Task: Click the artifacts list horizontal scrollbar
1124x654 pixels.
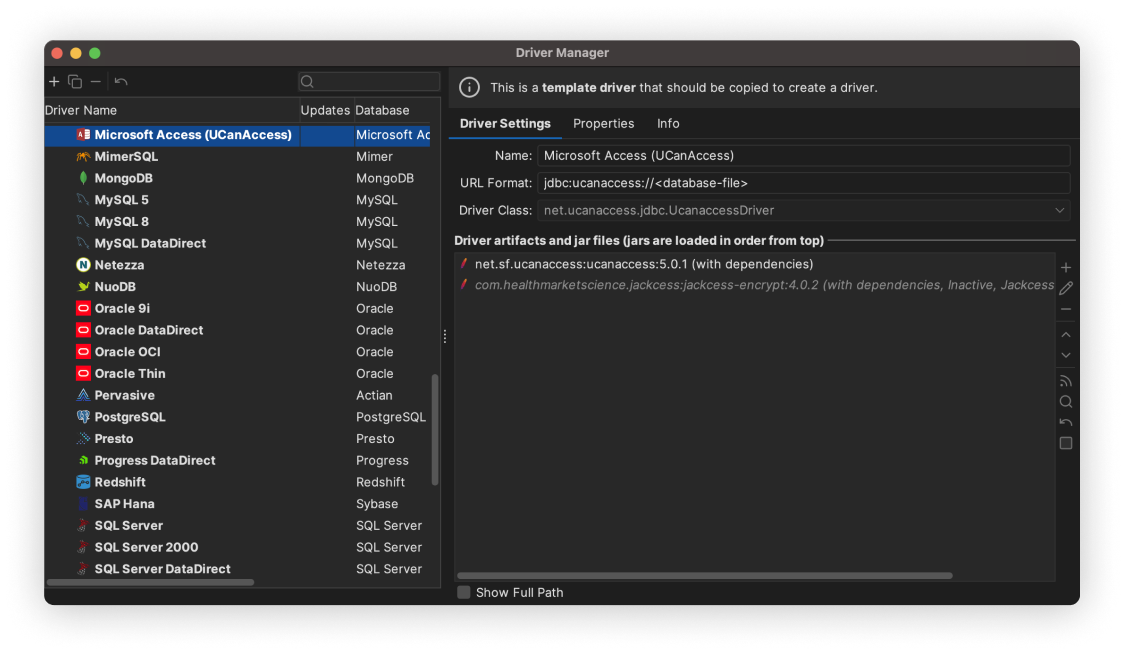Action: tap(705, 576)
